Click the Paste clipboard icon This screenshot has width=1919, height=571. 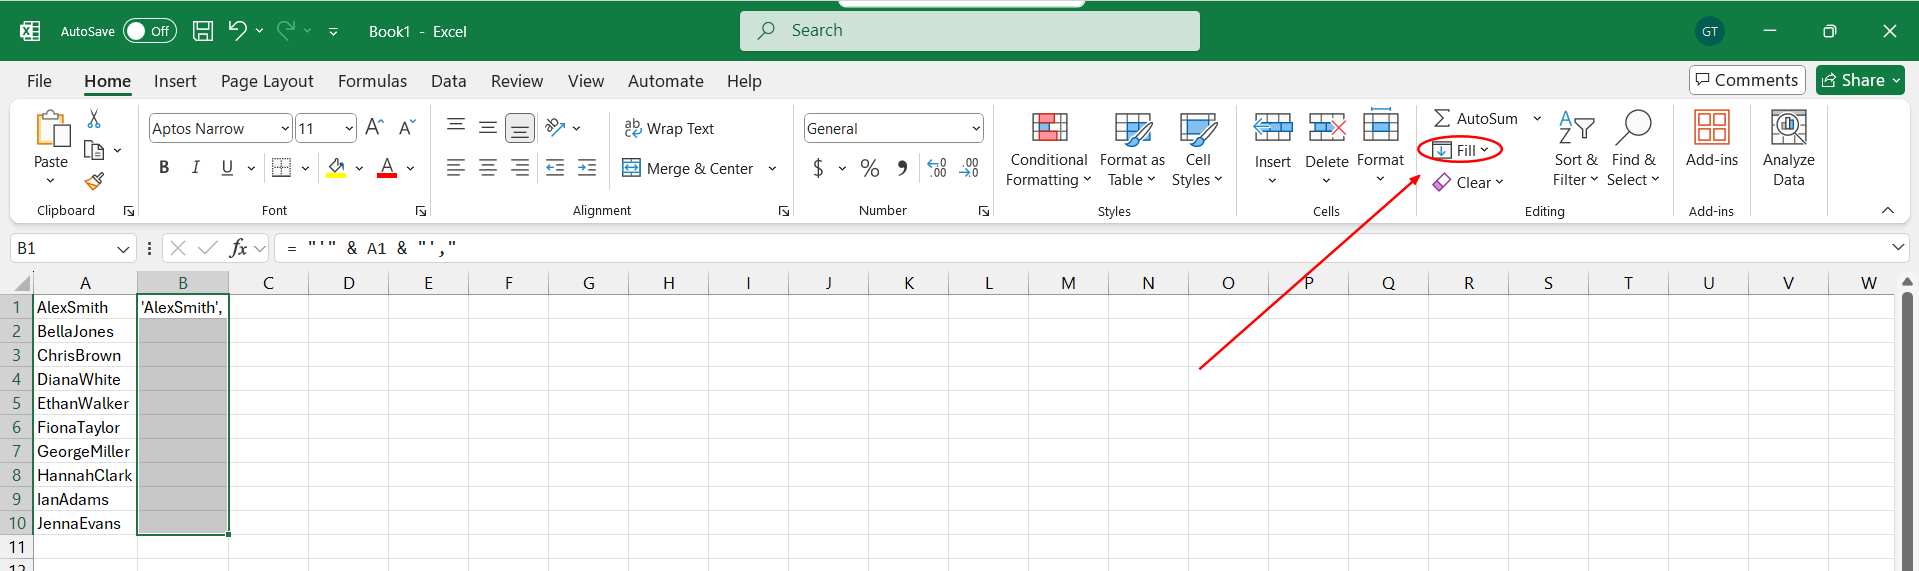(51, 130)
